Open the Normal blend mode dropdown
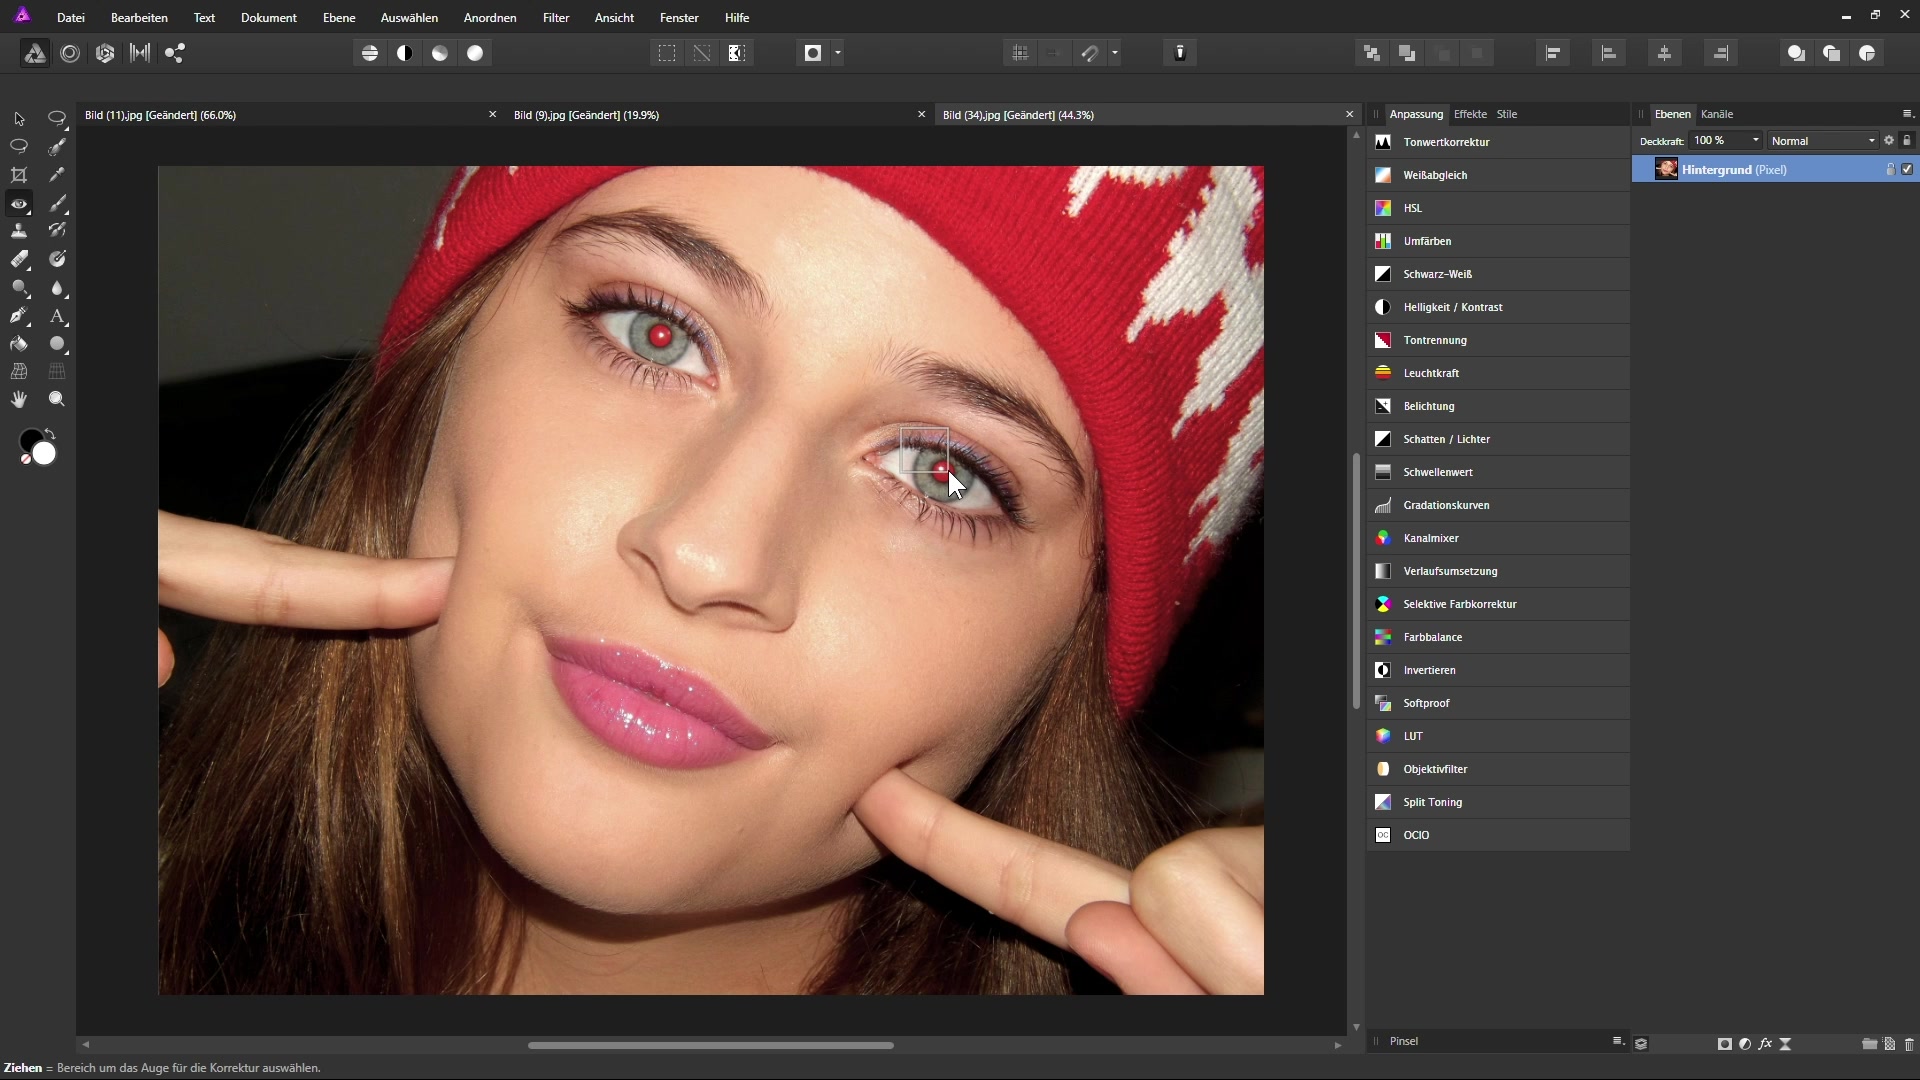1920x1080 pixels. (1823, 141)
